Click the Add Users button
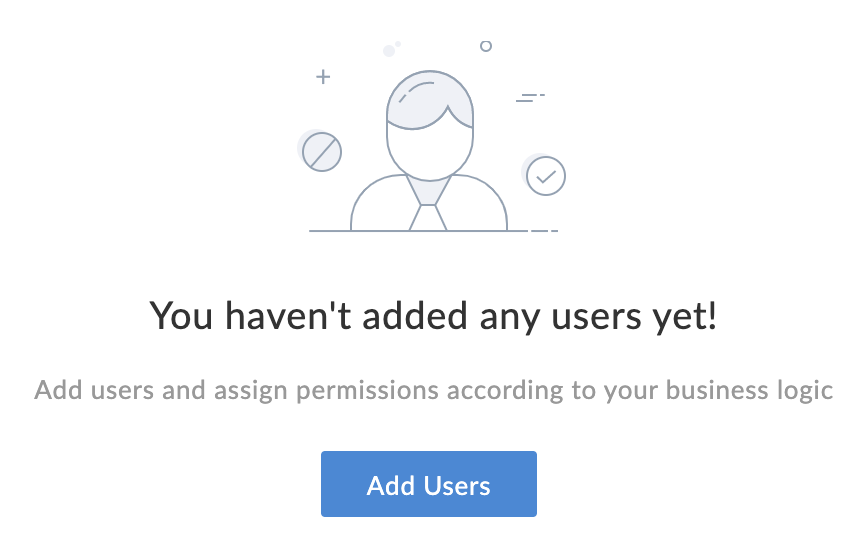The width and height of the screenshot is (853, 548). click(428, 485)
